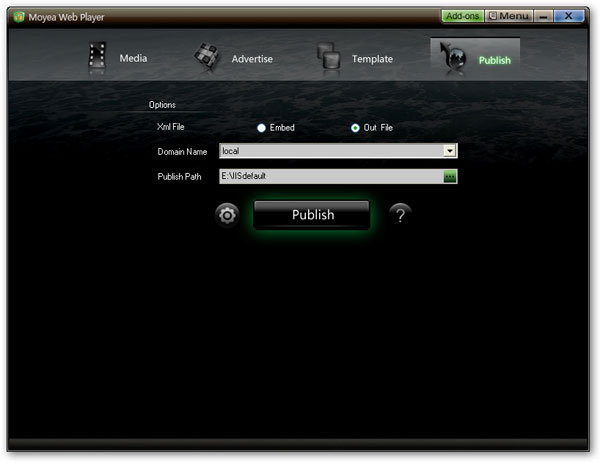The image size is (600, 462).
Task: Minimize the Moyea Web Player window
Action: click(543, 16)
